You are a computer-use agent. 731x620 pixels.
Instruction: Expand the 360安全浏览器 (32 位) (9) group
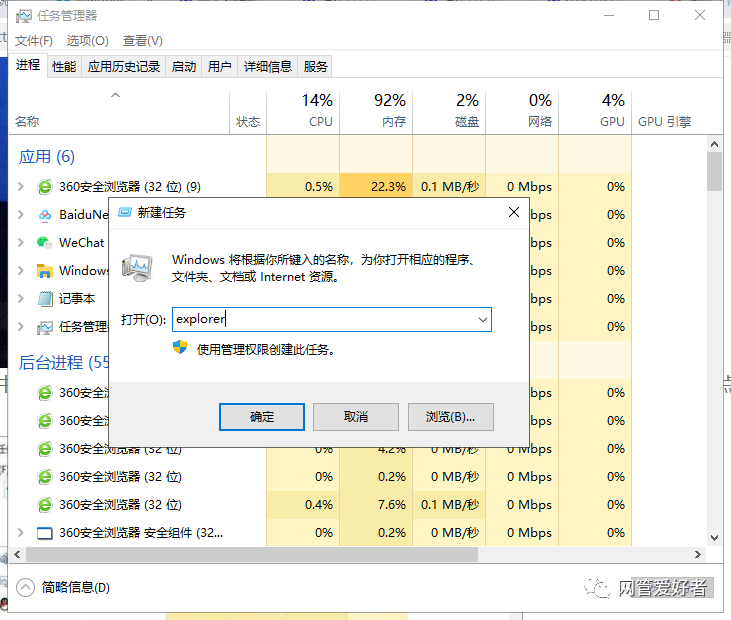tap(21, 187)
